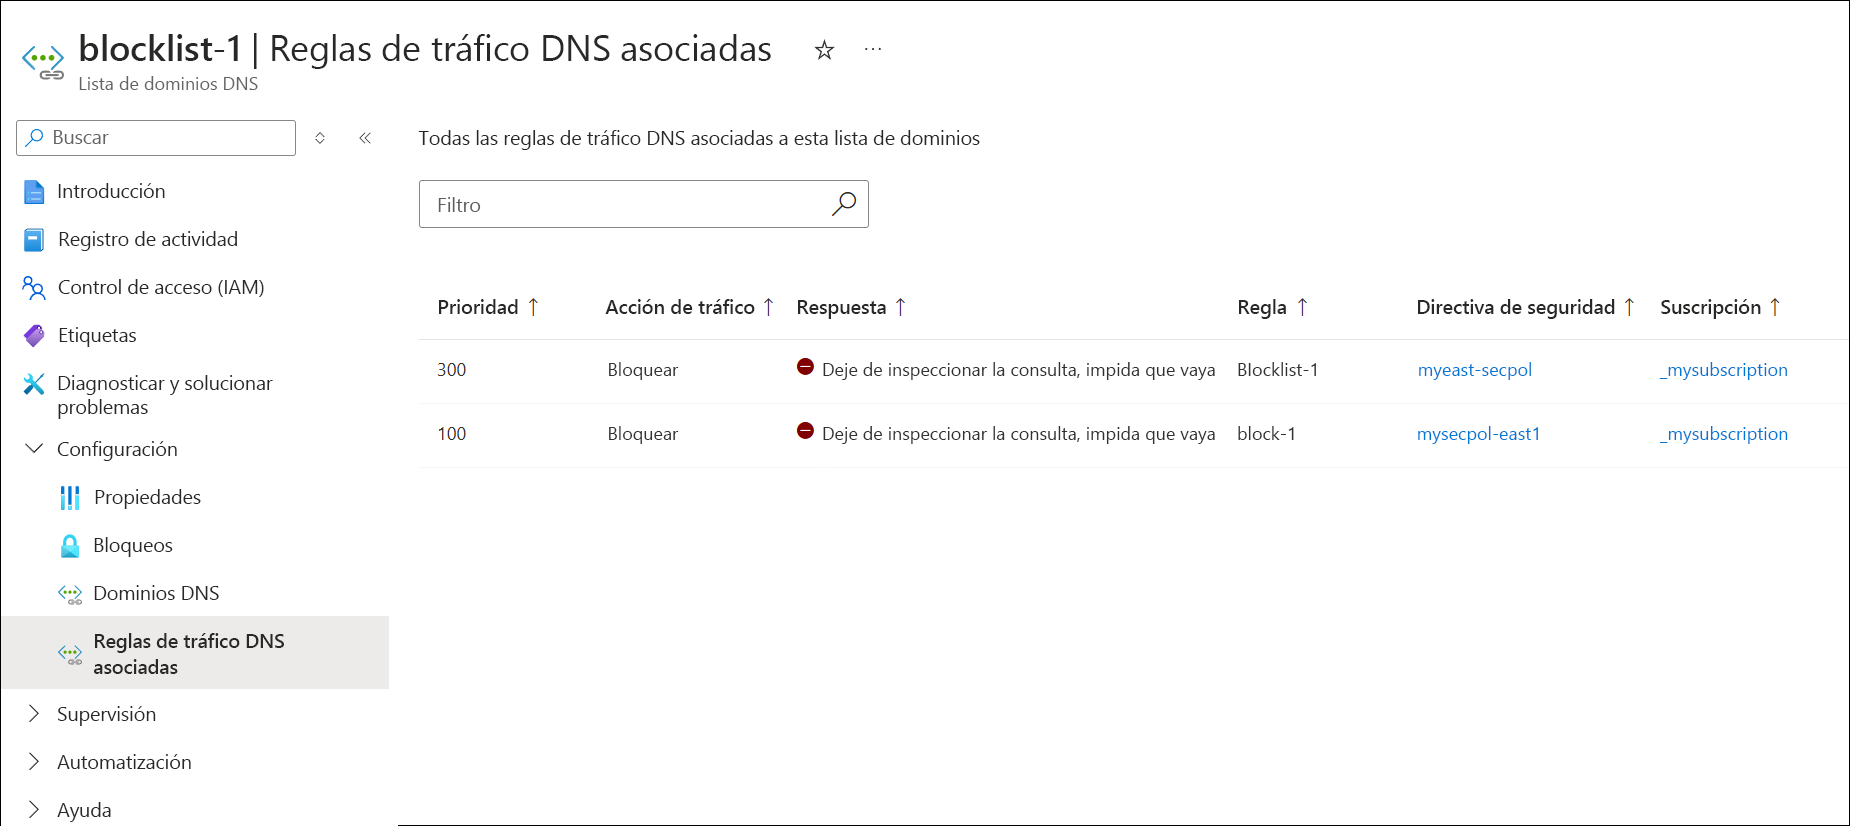The height and width of the screenshot is (826, 1850).
Task: Click the Introducción document icon
Action: pos(34,192)
